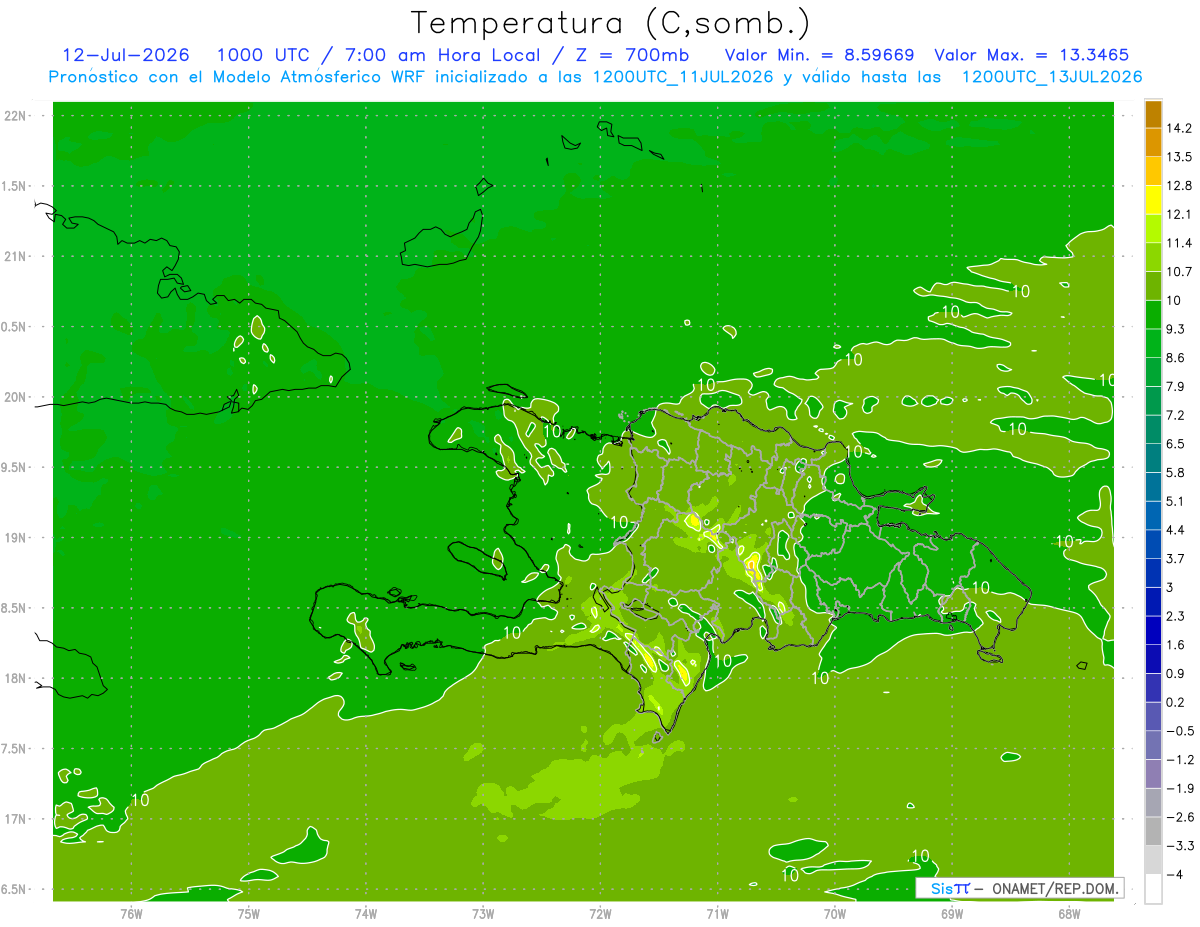This screenshot has width=1200, height=927.
Task: Pick the dark orange swatch above 14.2
Action: [x=1153, y=114]
